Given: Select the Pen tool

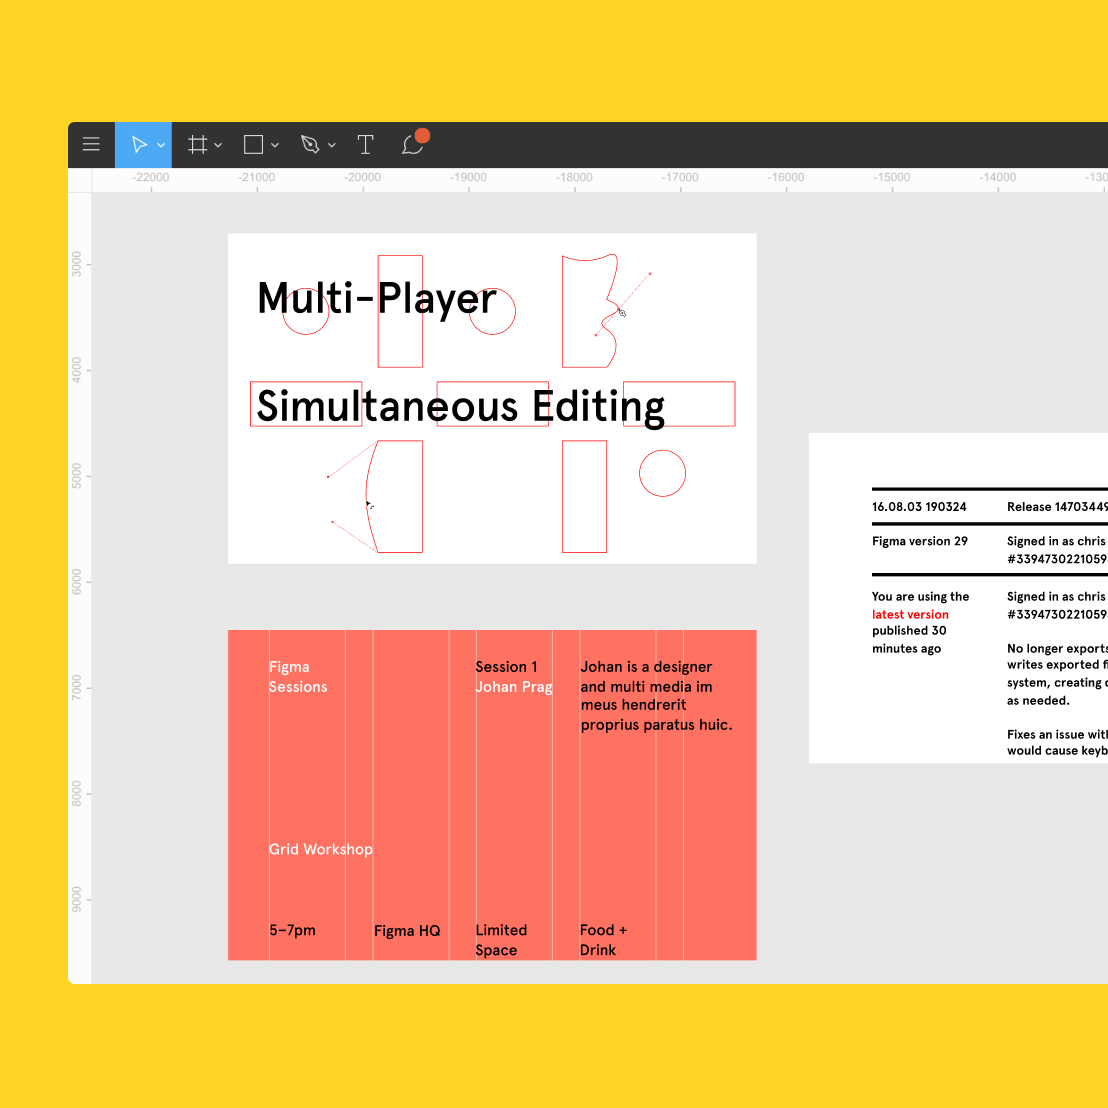Looking at the screenshot, I should [310, 144].
